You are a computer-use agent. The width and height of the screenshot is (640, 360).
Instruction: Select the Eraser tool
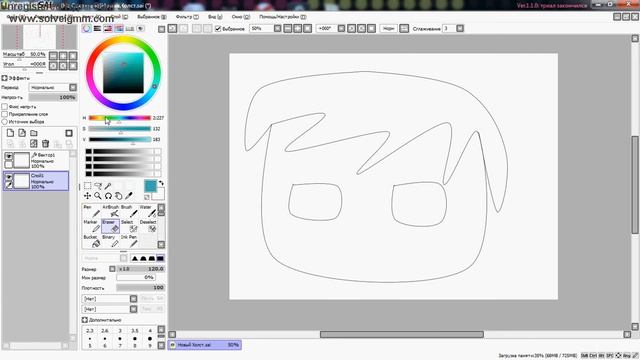click(110, 226)
